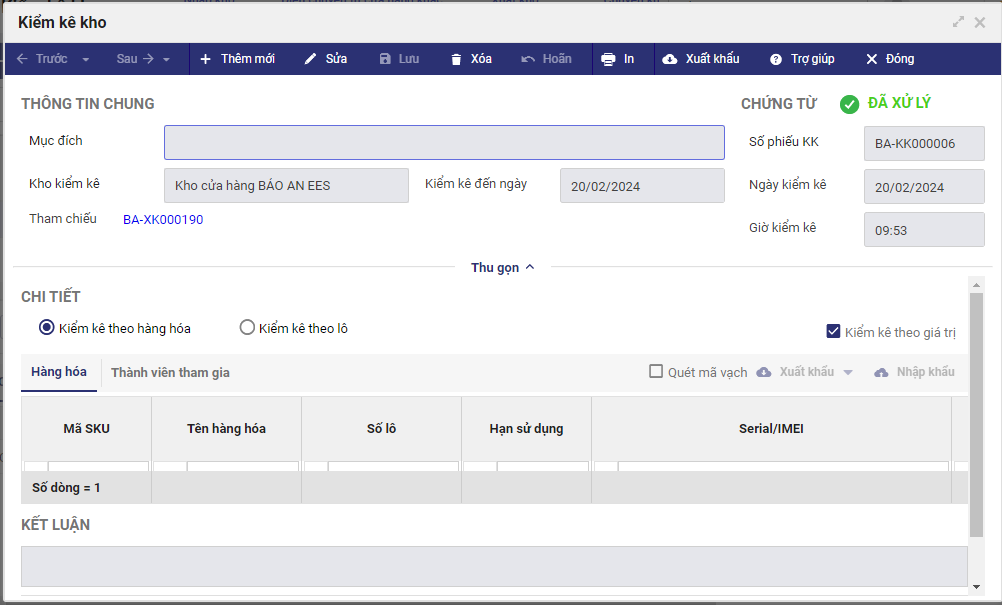Collapse the section with Thu gọn
Viewport: 1002px width, 605px height.
click(502, 268)
